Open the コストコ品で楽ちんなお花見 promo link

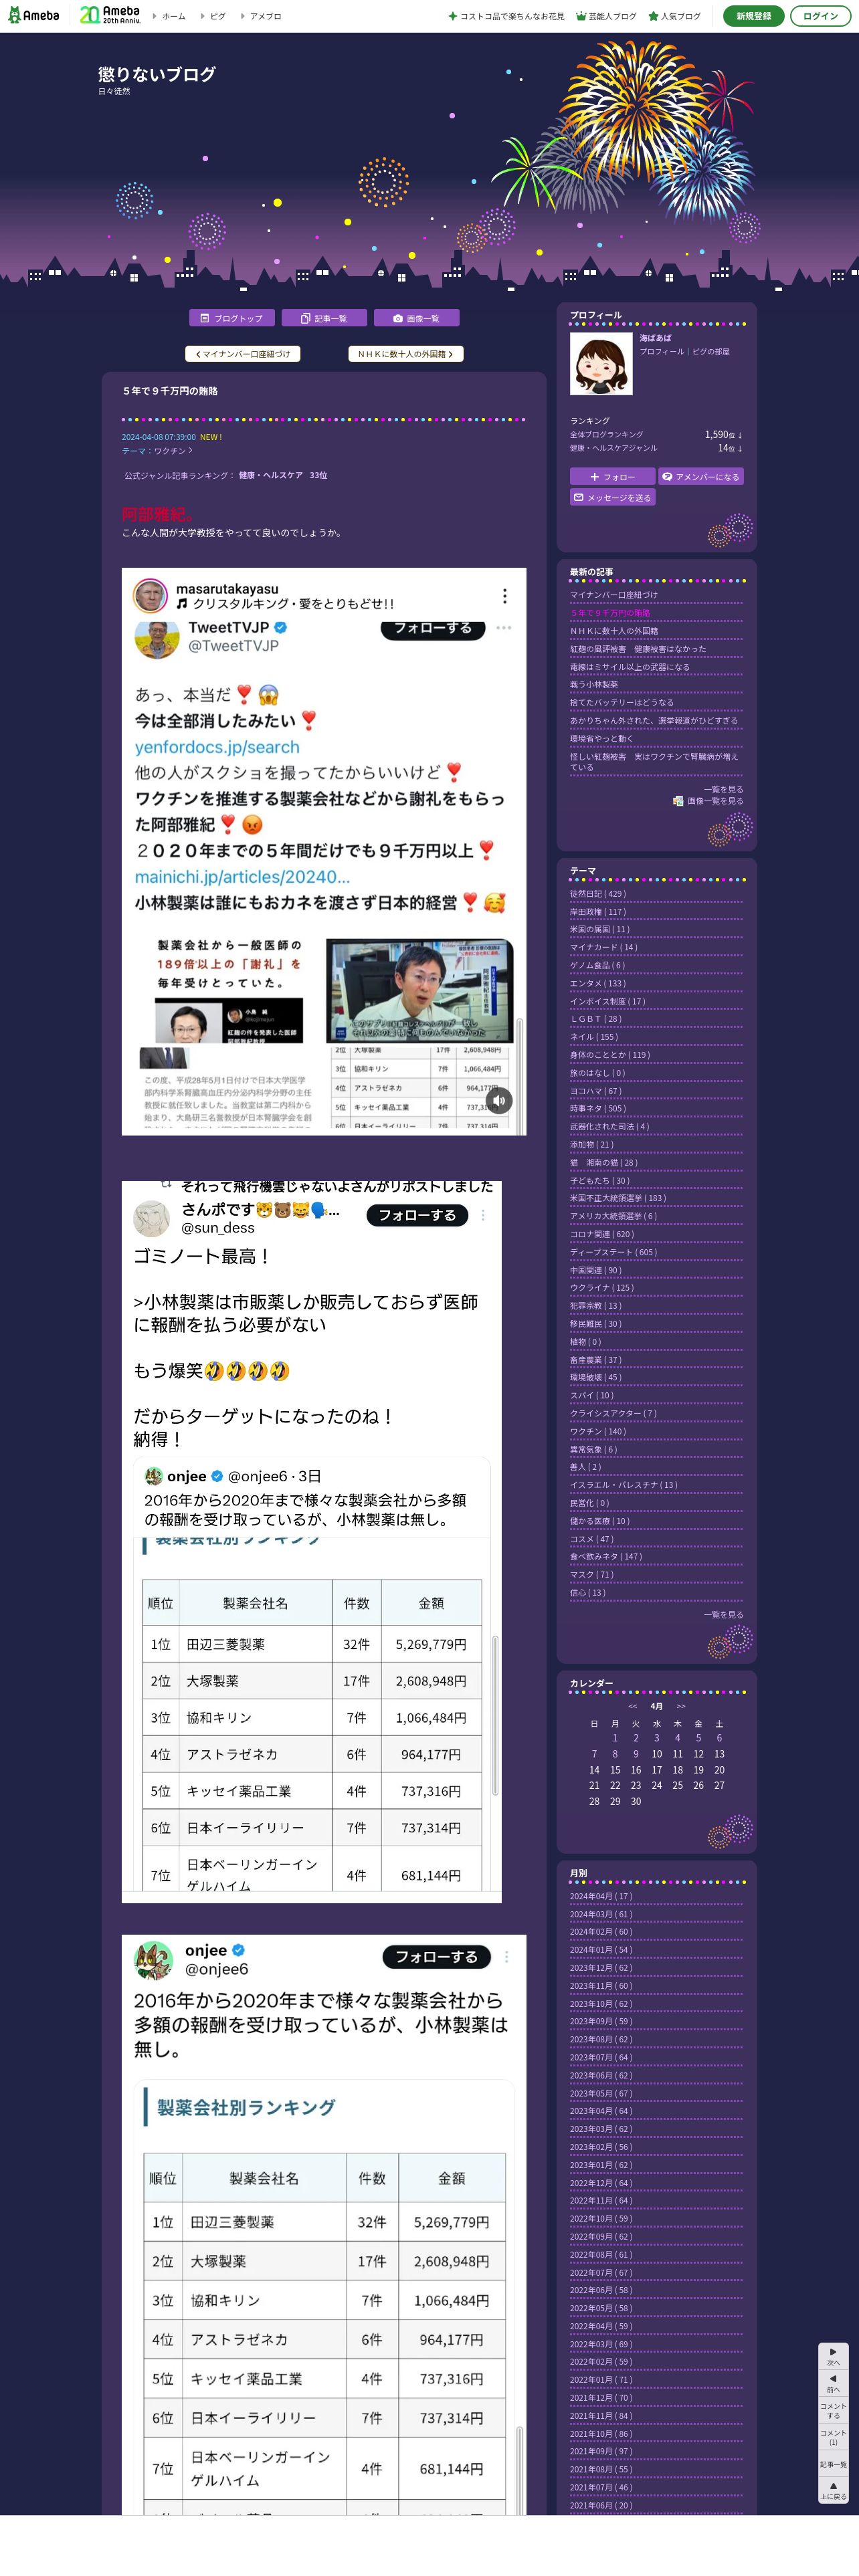pyautogui.click(x=506, y=17)
